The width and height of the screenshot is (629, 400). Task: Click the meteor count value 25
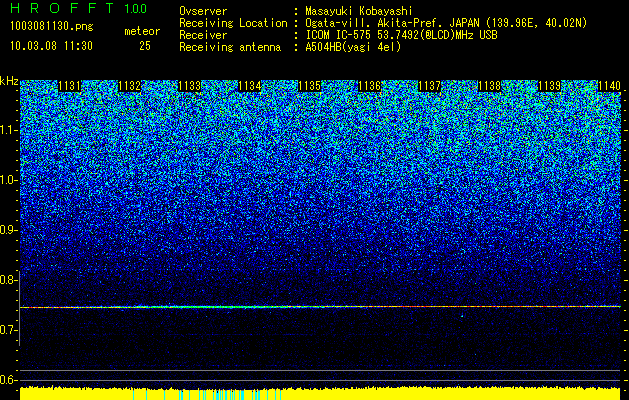(x=145, y=46)
